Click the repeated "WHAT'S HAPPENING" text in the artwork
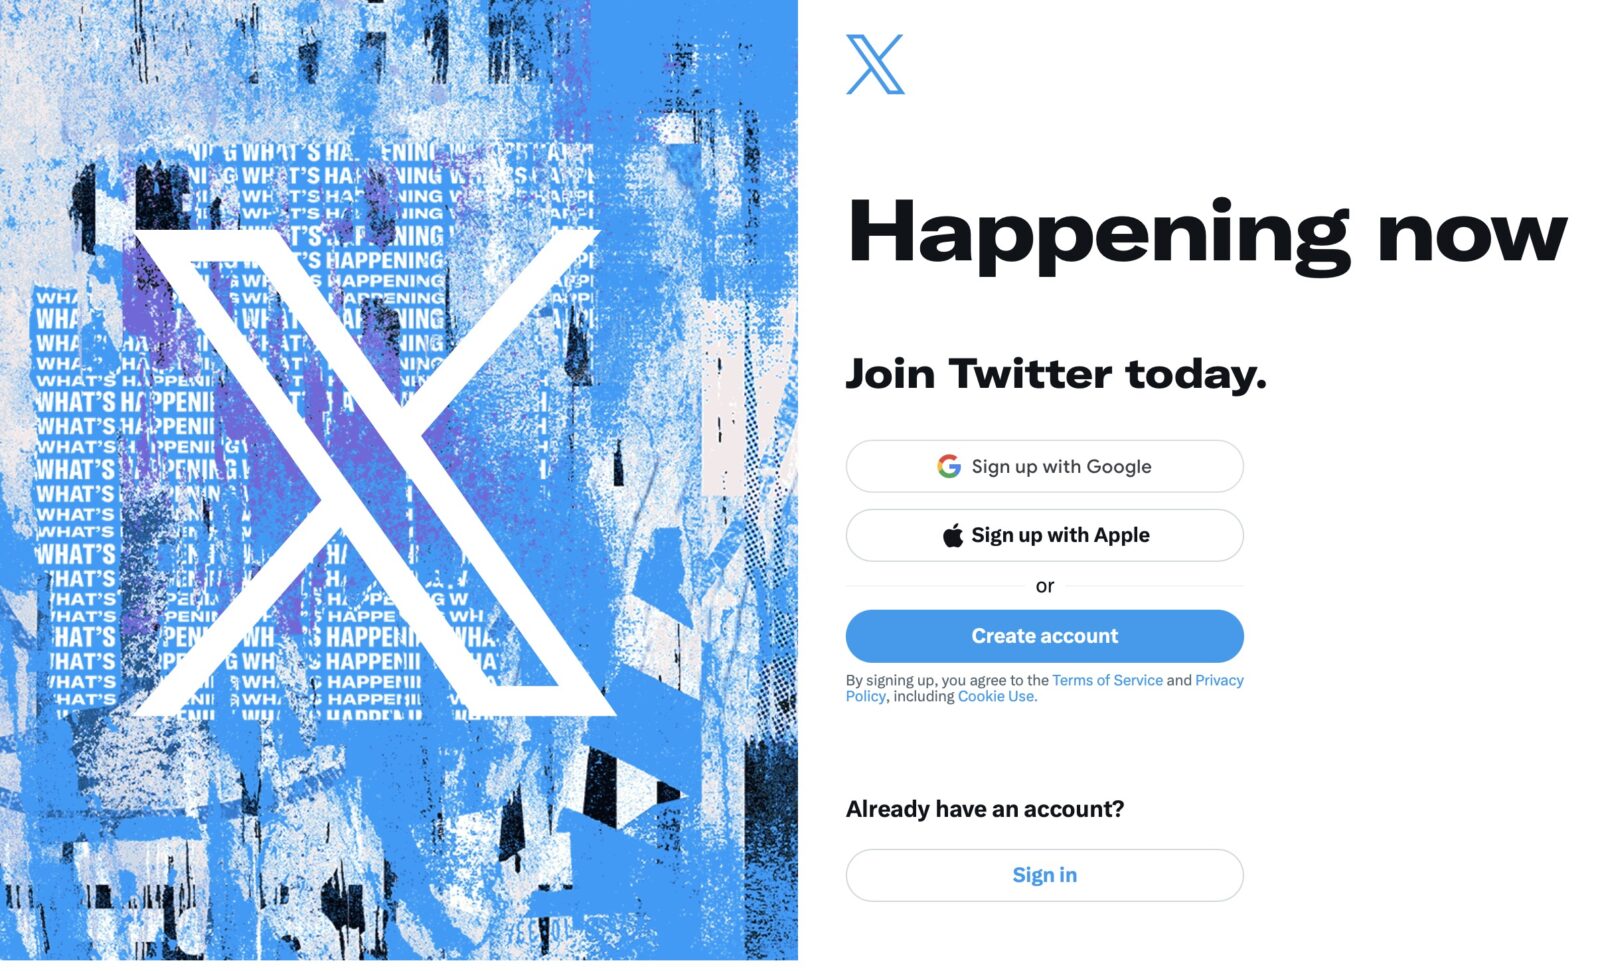This screenshot has height=971, width=1600. [x=76, y=404]
